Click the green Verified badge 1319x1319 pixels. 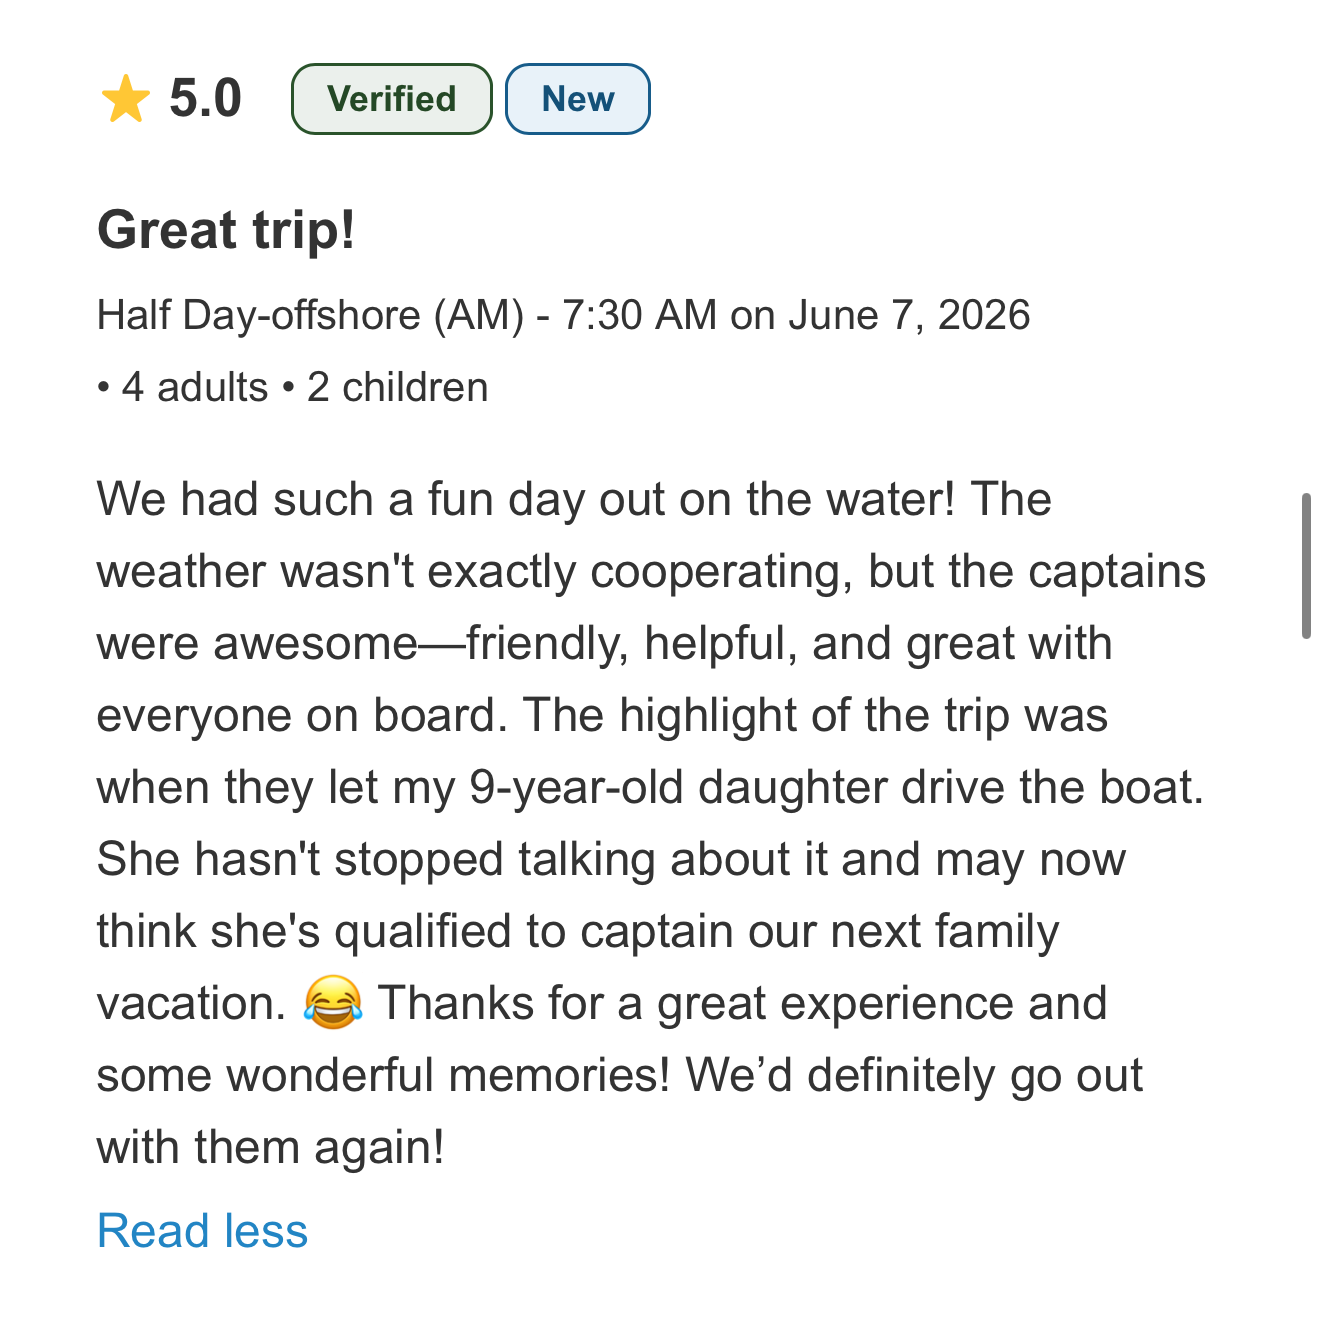point(392,99)
